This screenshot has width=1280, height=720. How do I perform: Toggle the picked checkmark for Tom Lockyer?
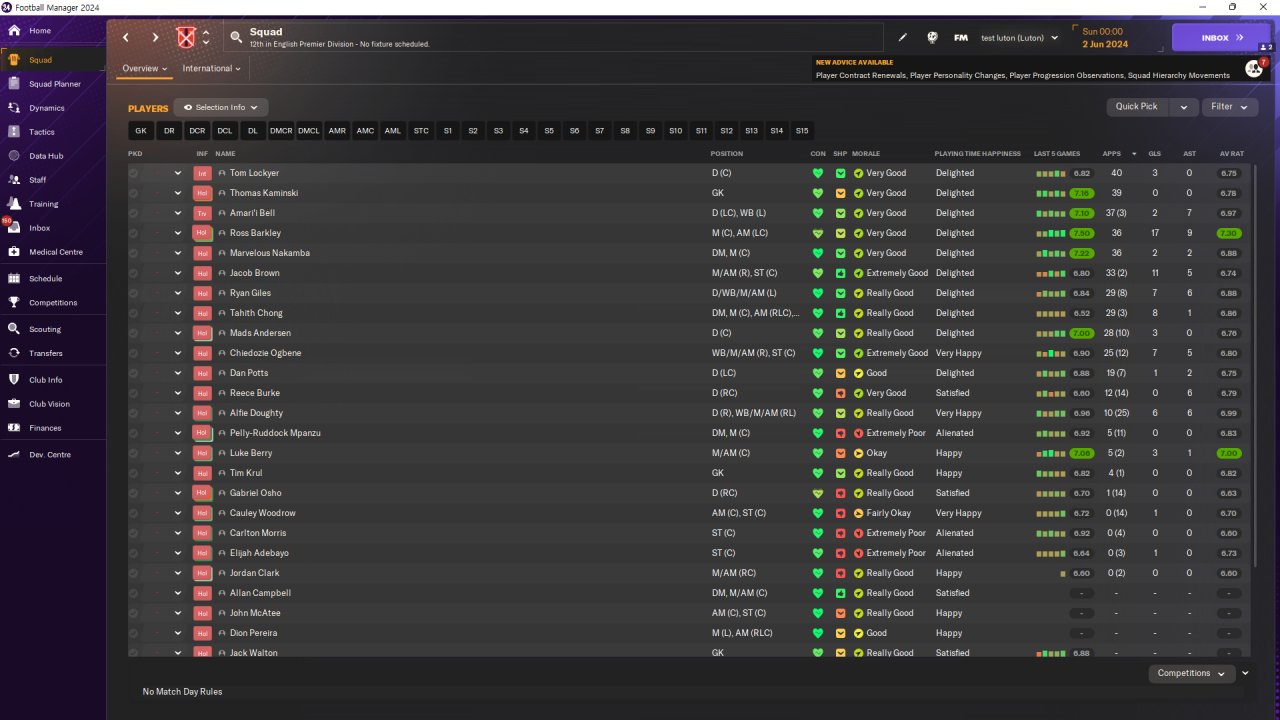(x=133, y=173)
